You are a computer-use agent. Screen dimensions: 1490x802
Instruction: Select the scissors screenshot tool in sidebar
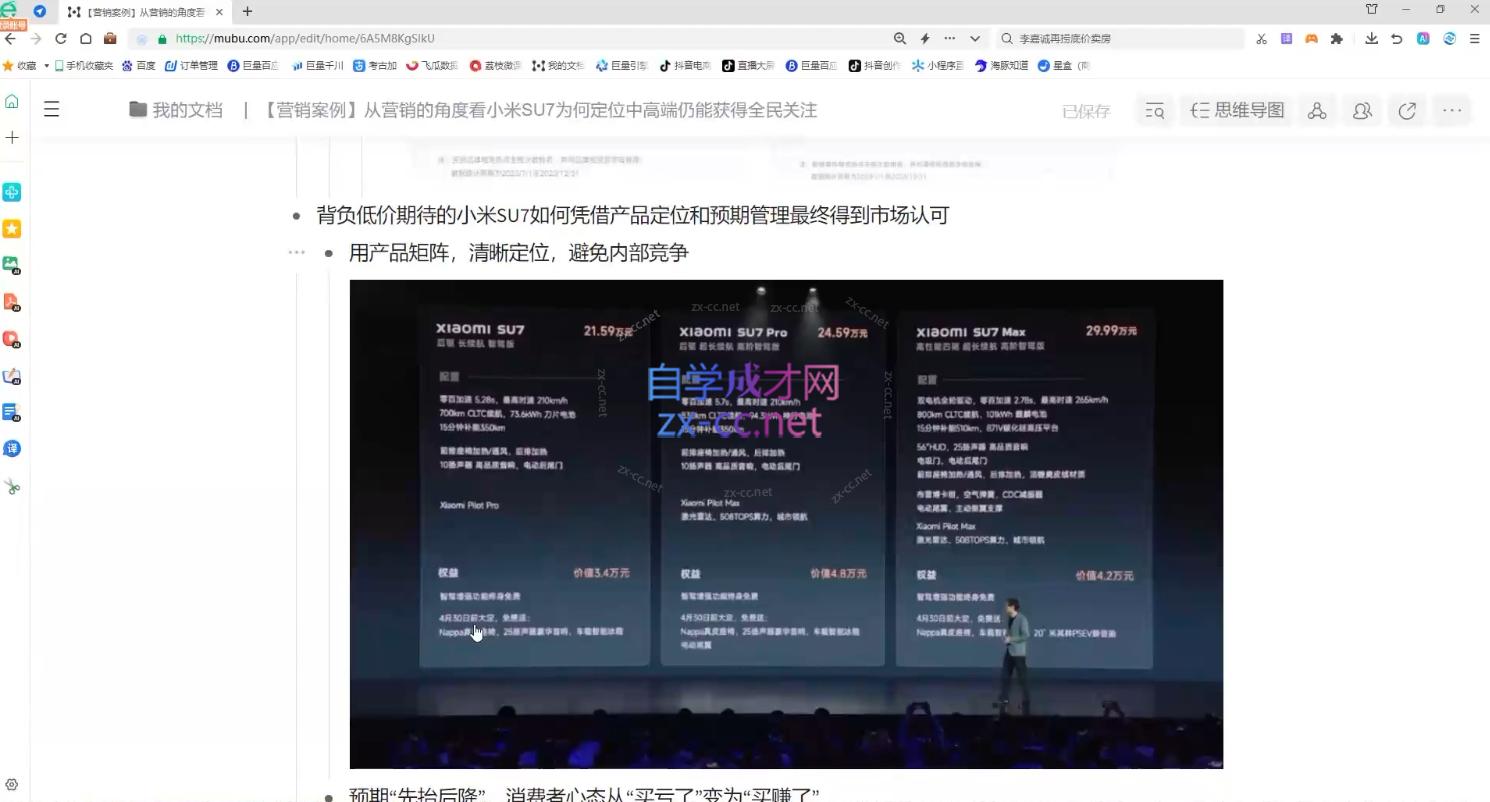[x=12, y=487]
